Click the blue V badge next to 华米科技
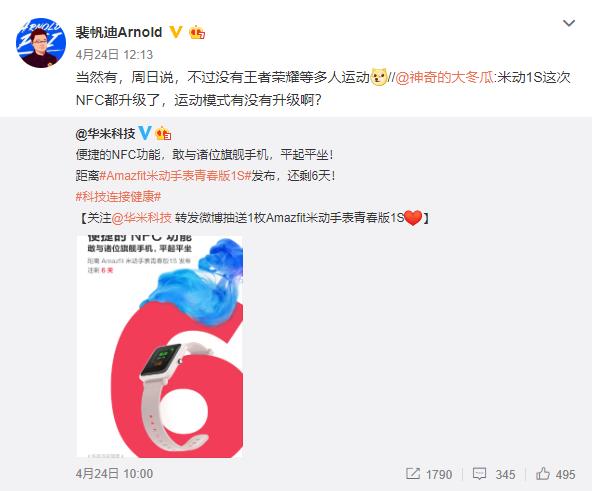Screen dimensions: 592x491 click(x=145, y=133)
